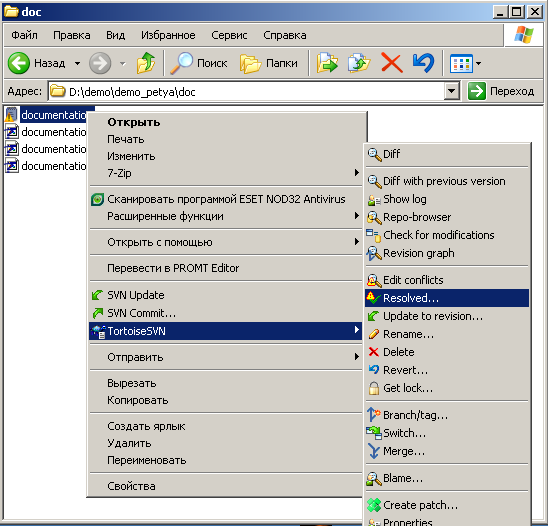
Task: Run SVN Update from context menu
Action: pyautogui.click(x=225, y=295)
